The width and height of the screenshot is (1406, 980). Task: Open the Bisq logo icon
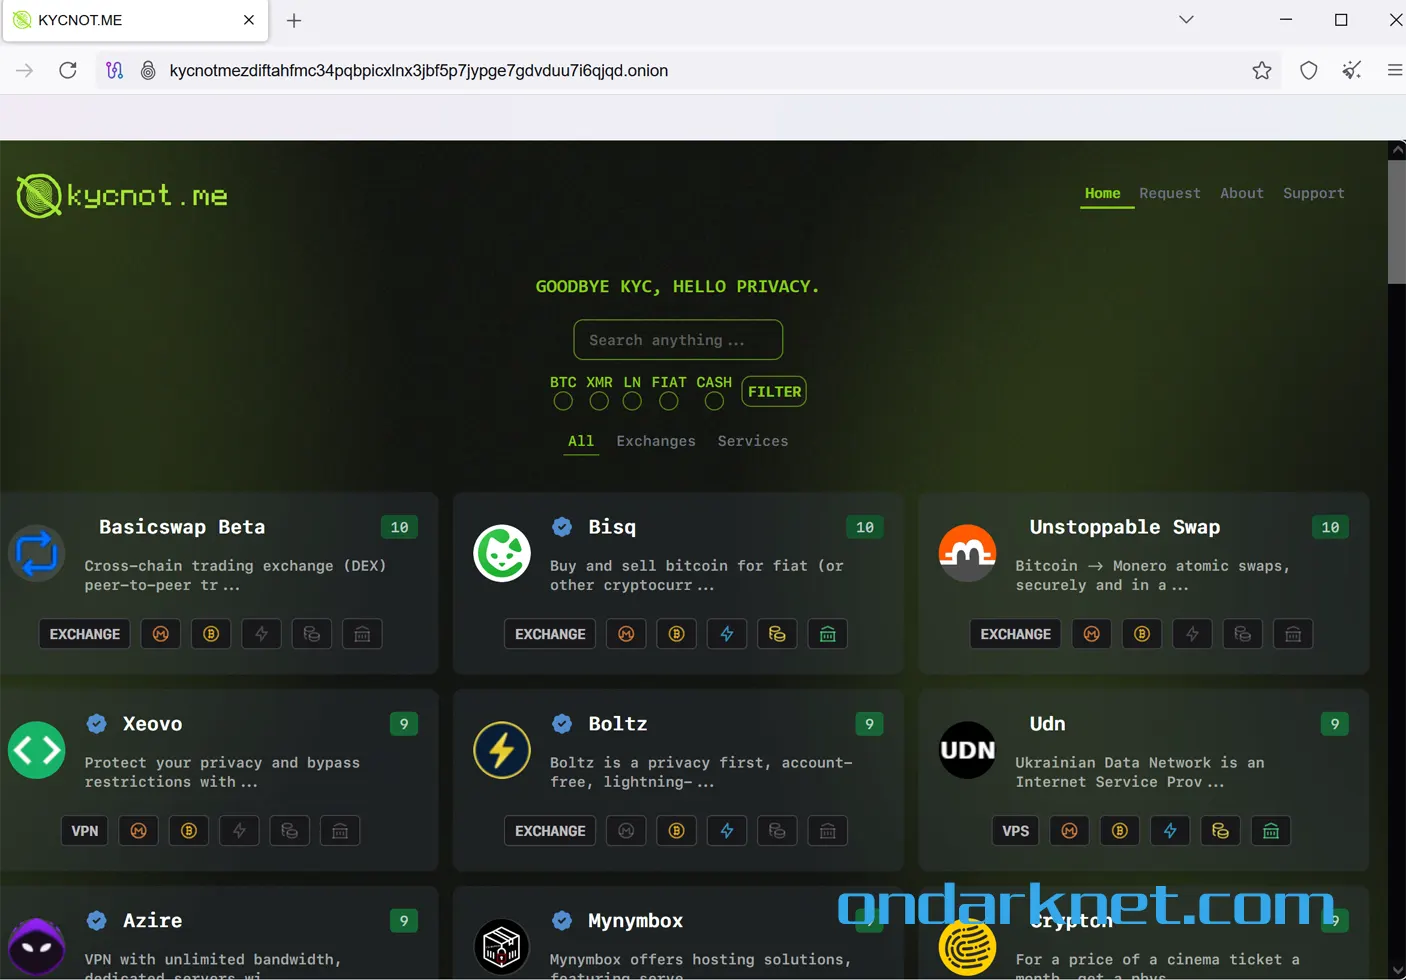click(502, 552)
